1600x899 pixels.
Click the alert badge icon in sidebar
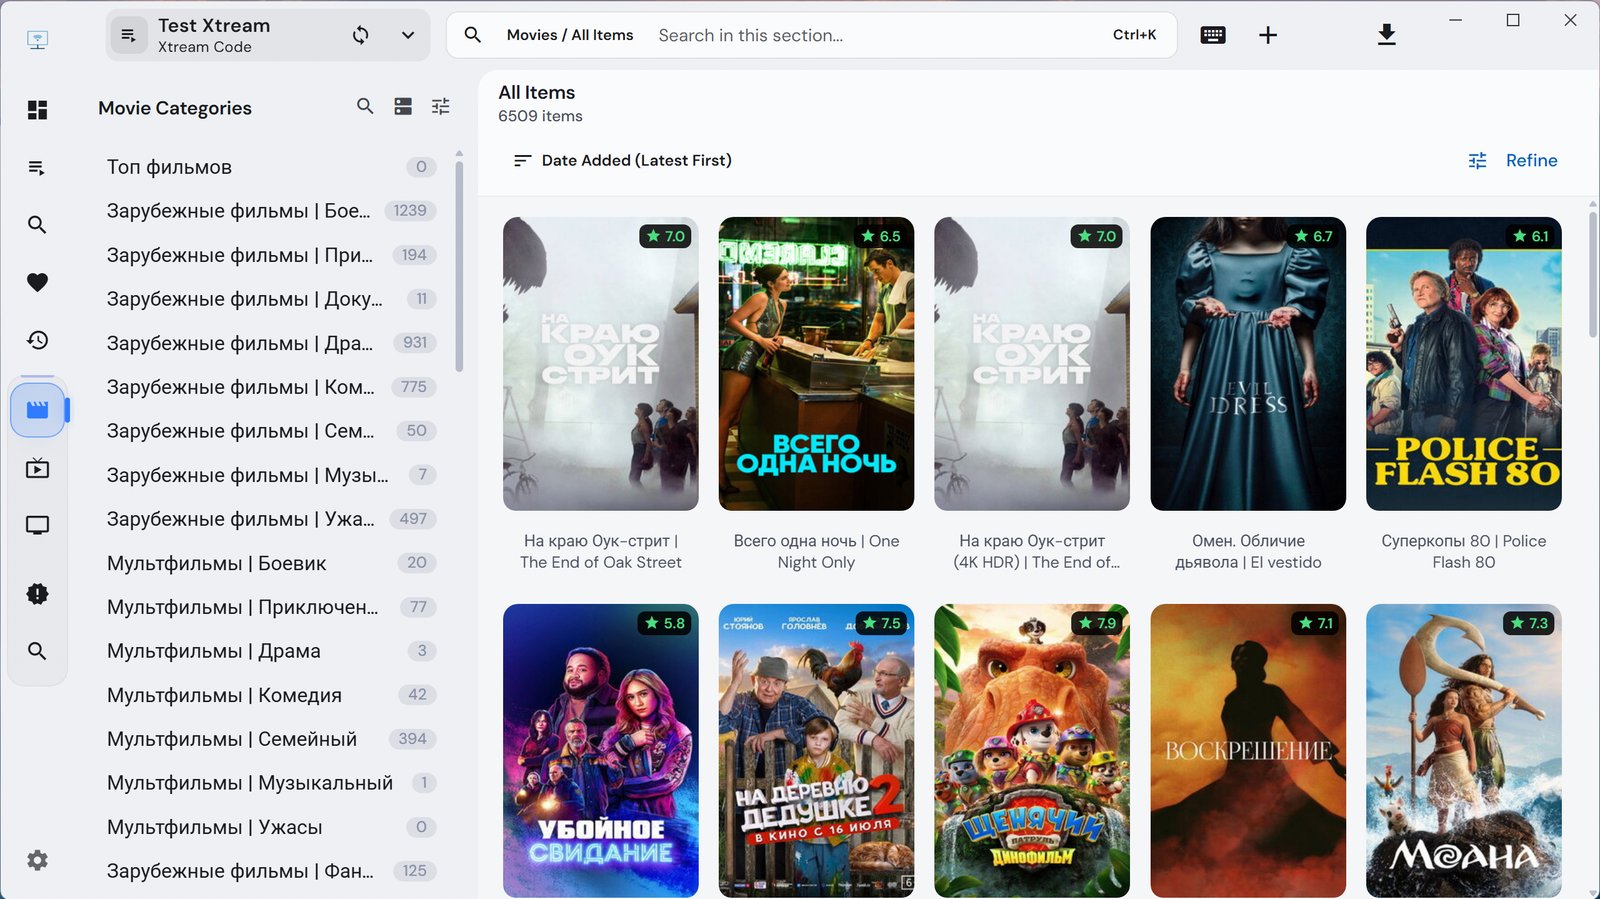(x=37, y=594)
